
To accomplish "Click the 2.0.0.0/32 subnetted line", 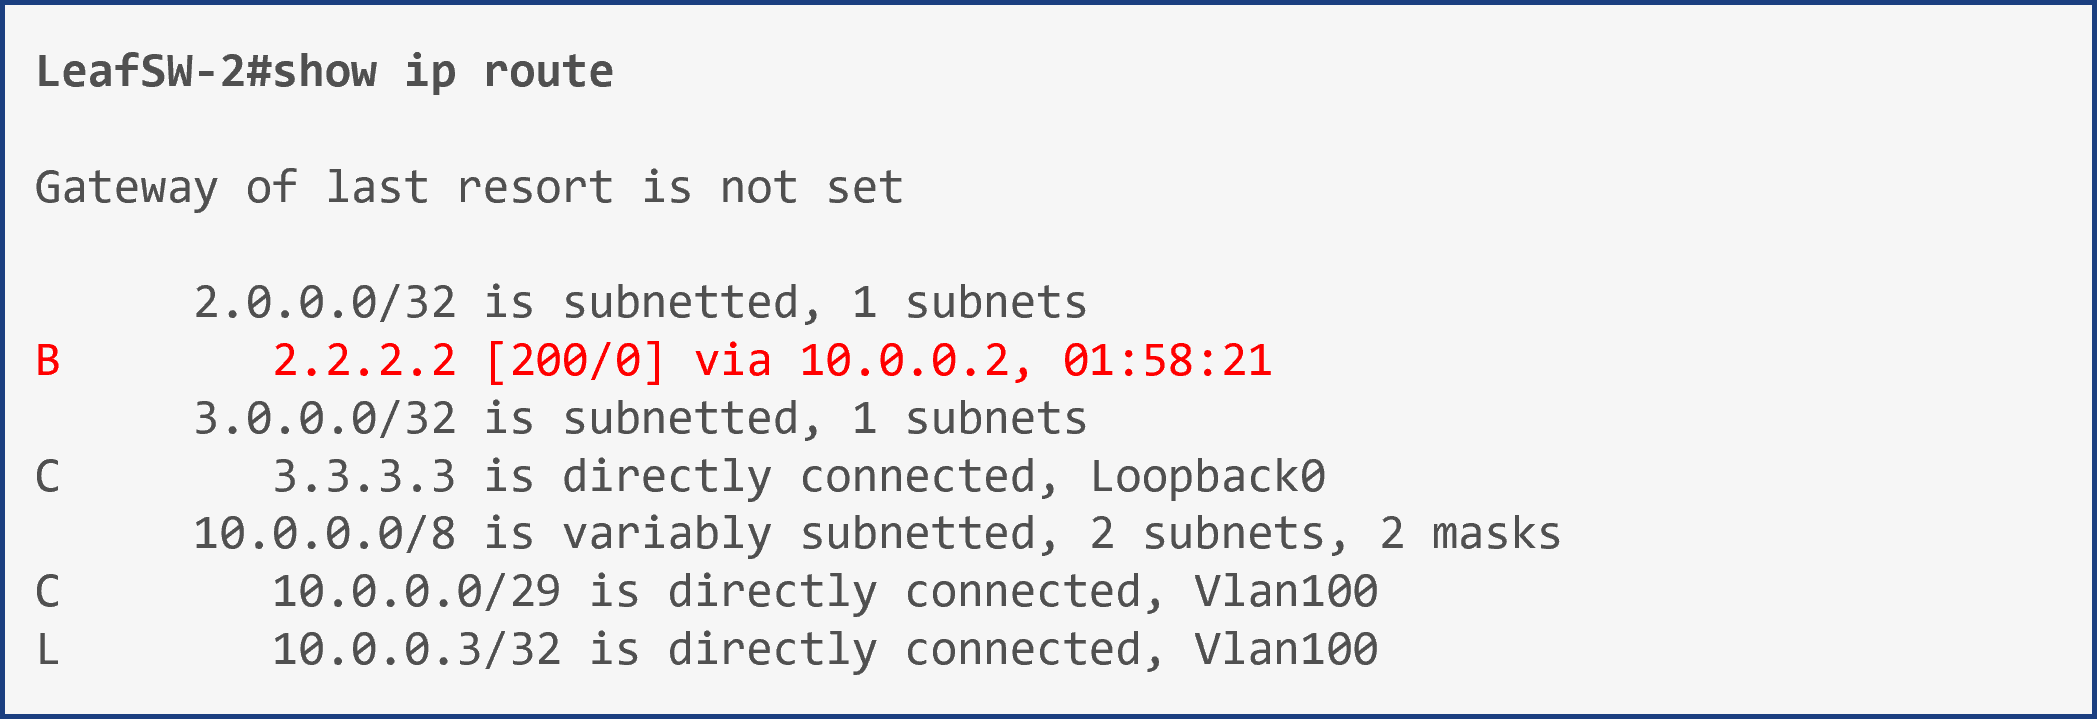I will point(640,303).
